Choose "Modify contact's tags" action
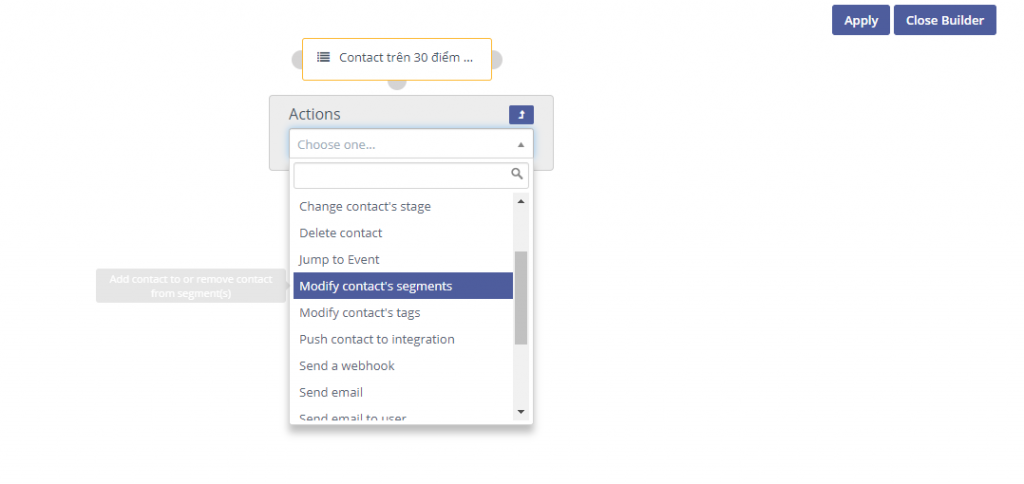The width and height of the screenshot is (1024, 484). click(x=360, y=313)
